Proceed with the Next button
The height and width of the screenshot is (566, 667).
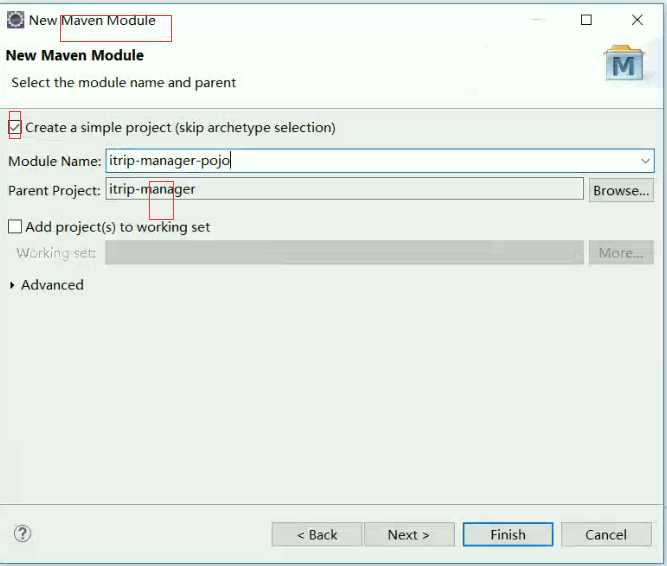click(x=409, y=535)
